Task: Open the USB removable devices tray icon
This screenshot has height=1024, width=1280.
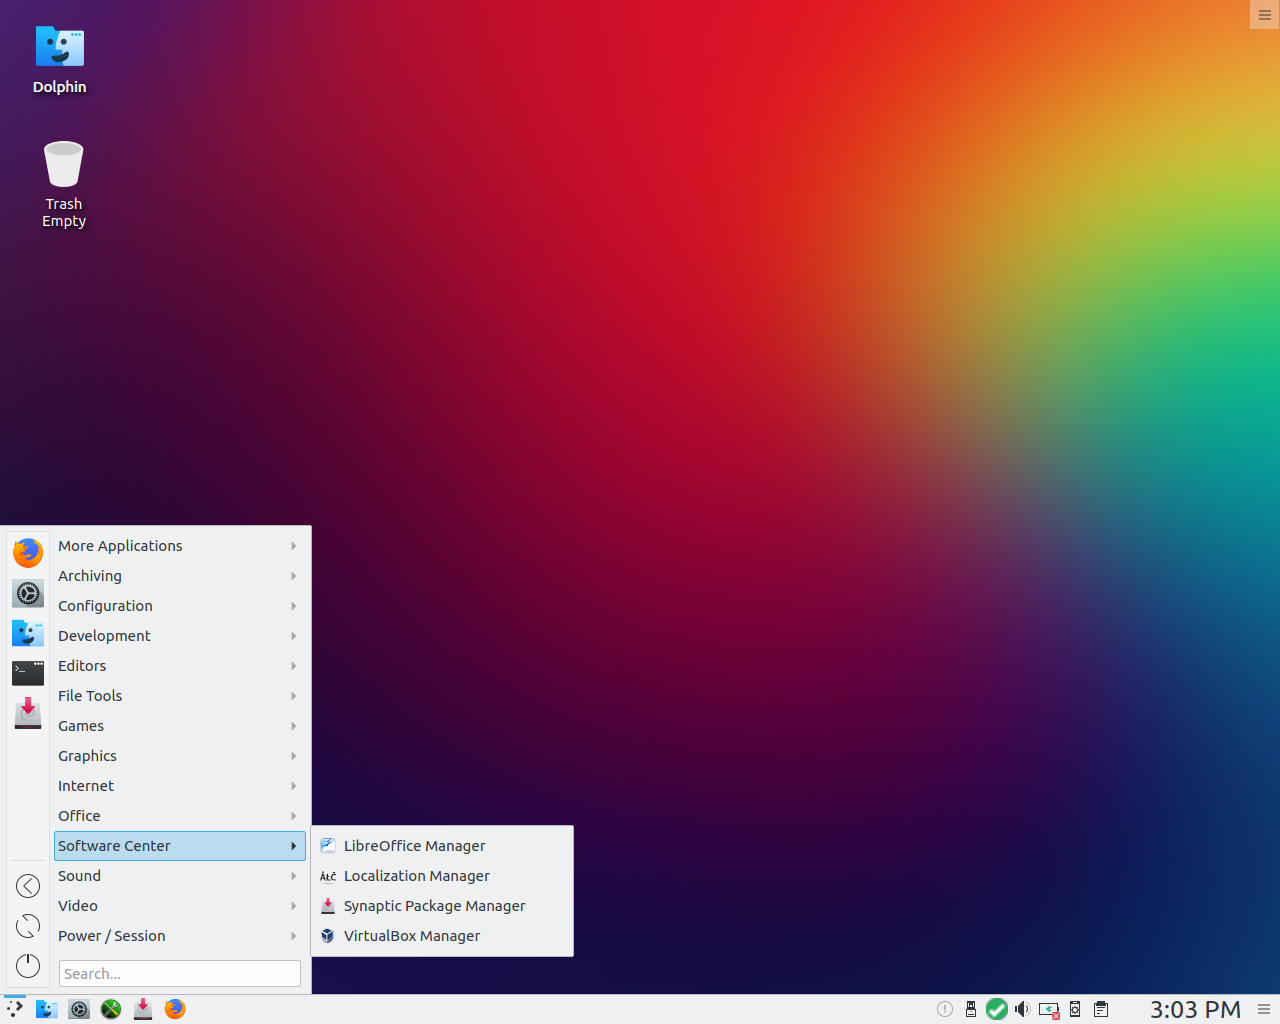Action: 971,1009
